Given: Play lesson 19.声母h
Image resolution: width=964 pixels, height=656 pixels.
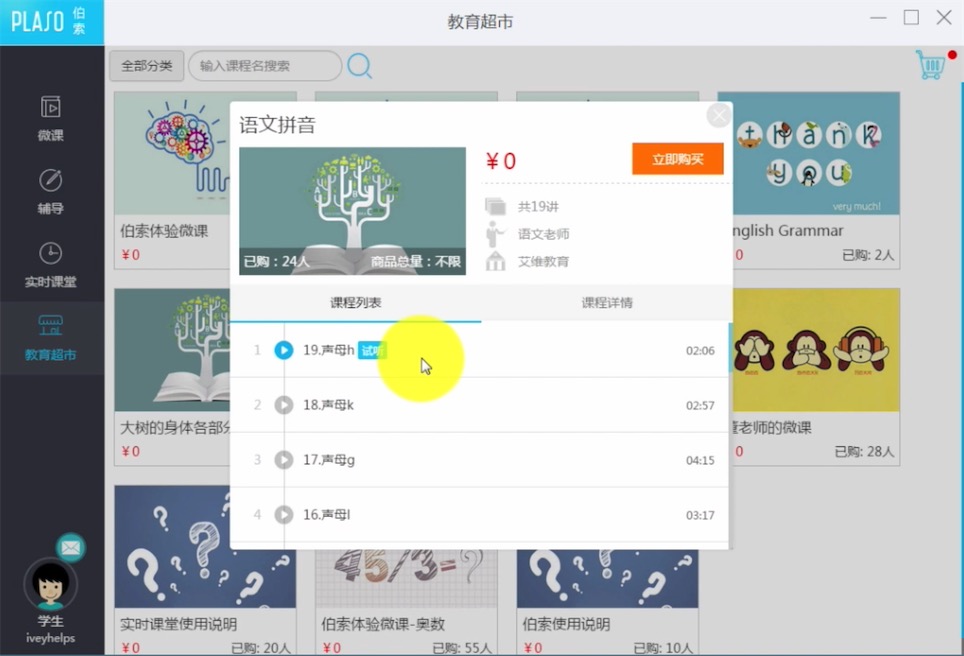Looking at the screenshot, I should pos(284,350).
